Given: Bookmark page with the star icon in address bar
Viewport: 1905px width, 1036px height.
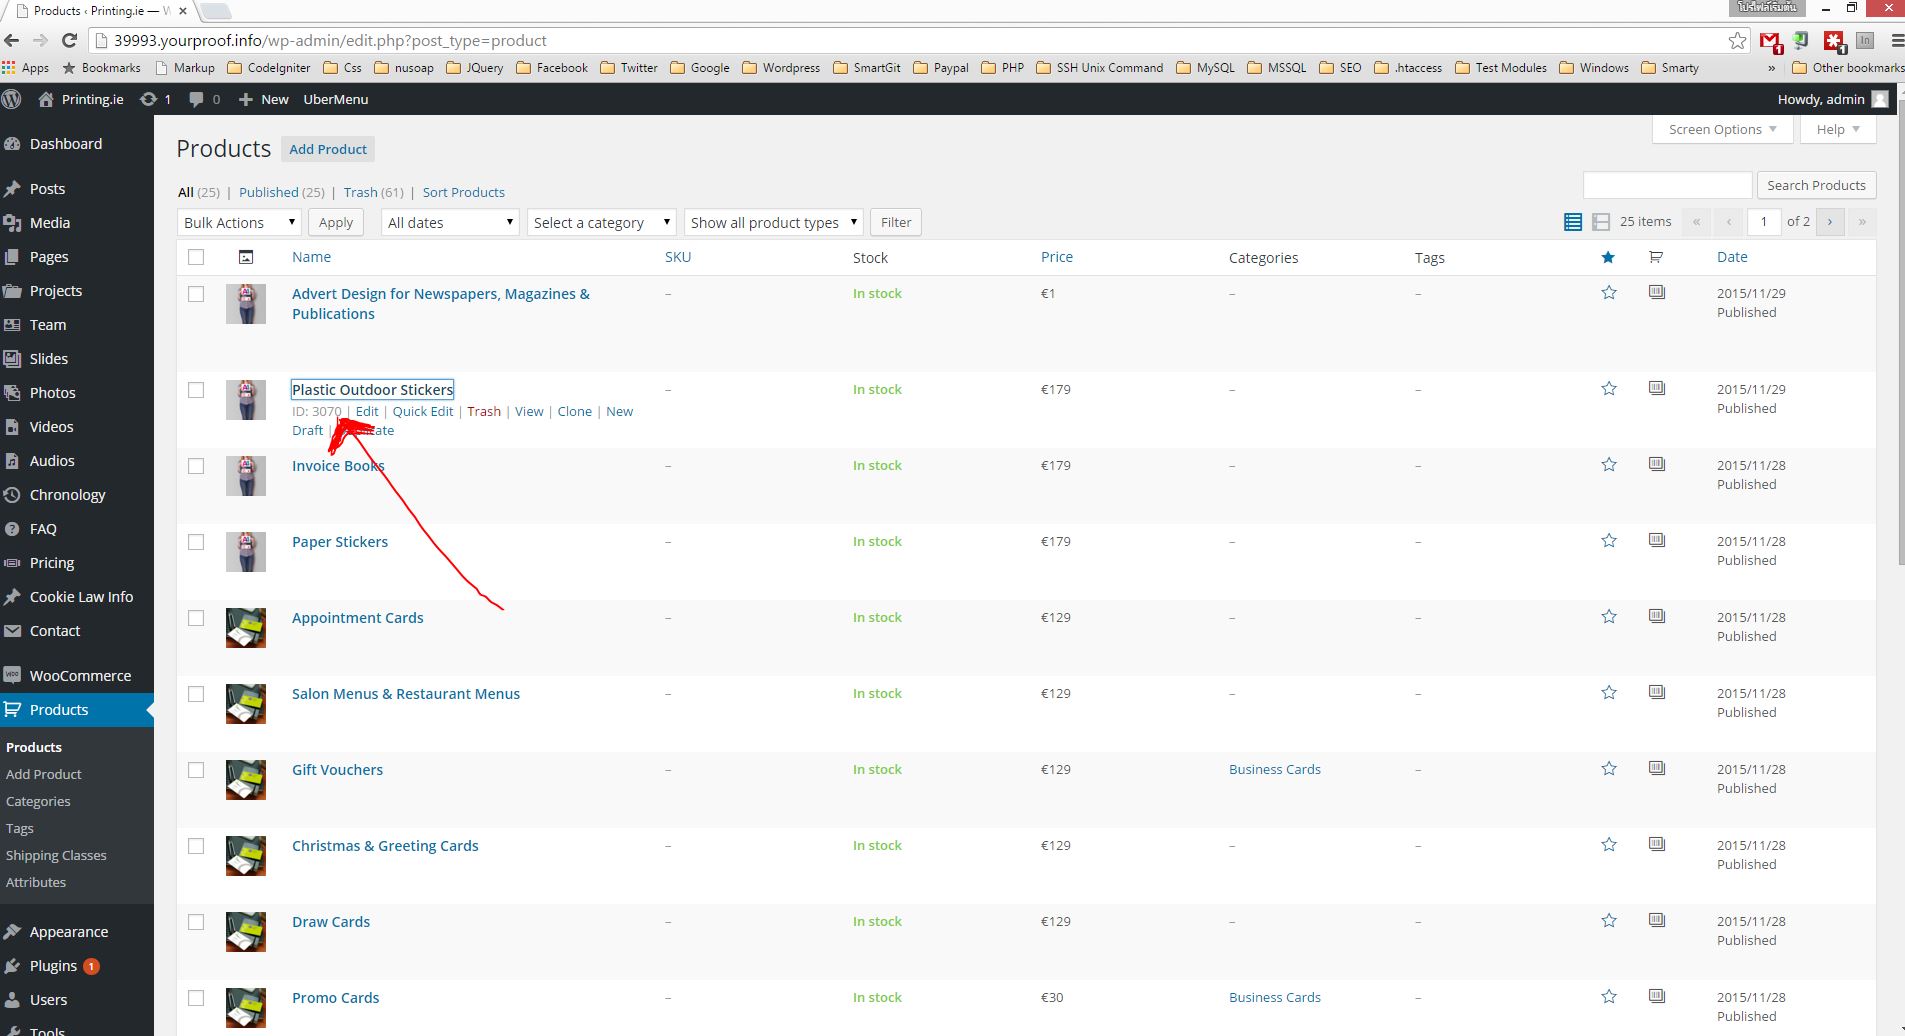Looking at the screenshot, I should click(x=1738, y=40).
